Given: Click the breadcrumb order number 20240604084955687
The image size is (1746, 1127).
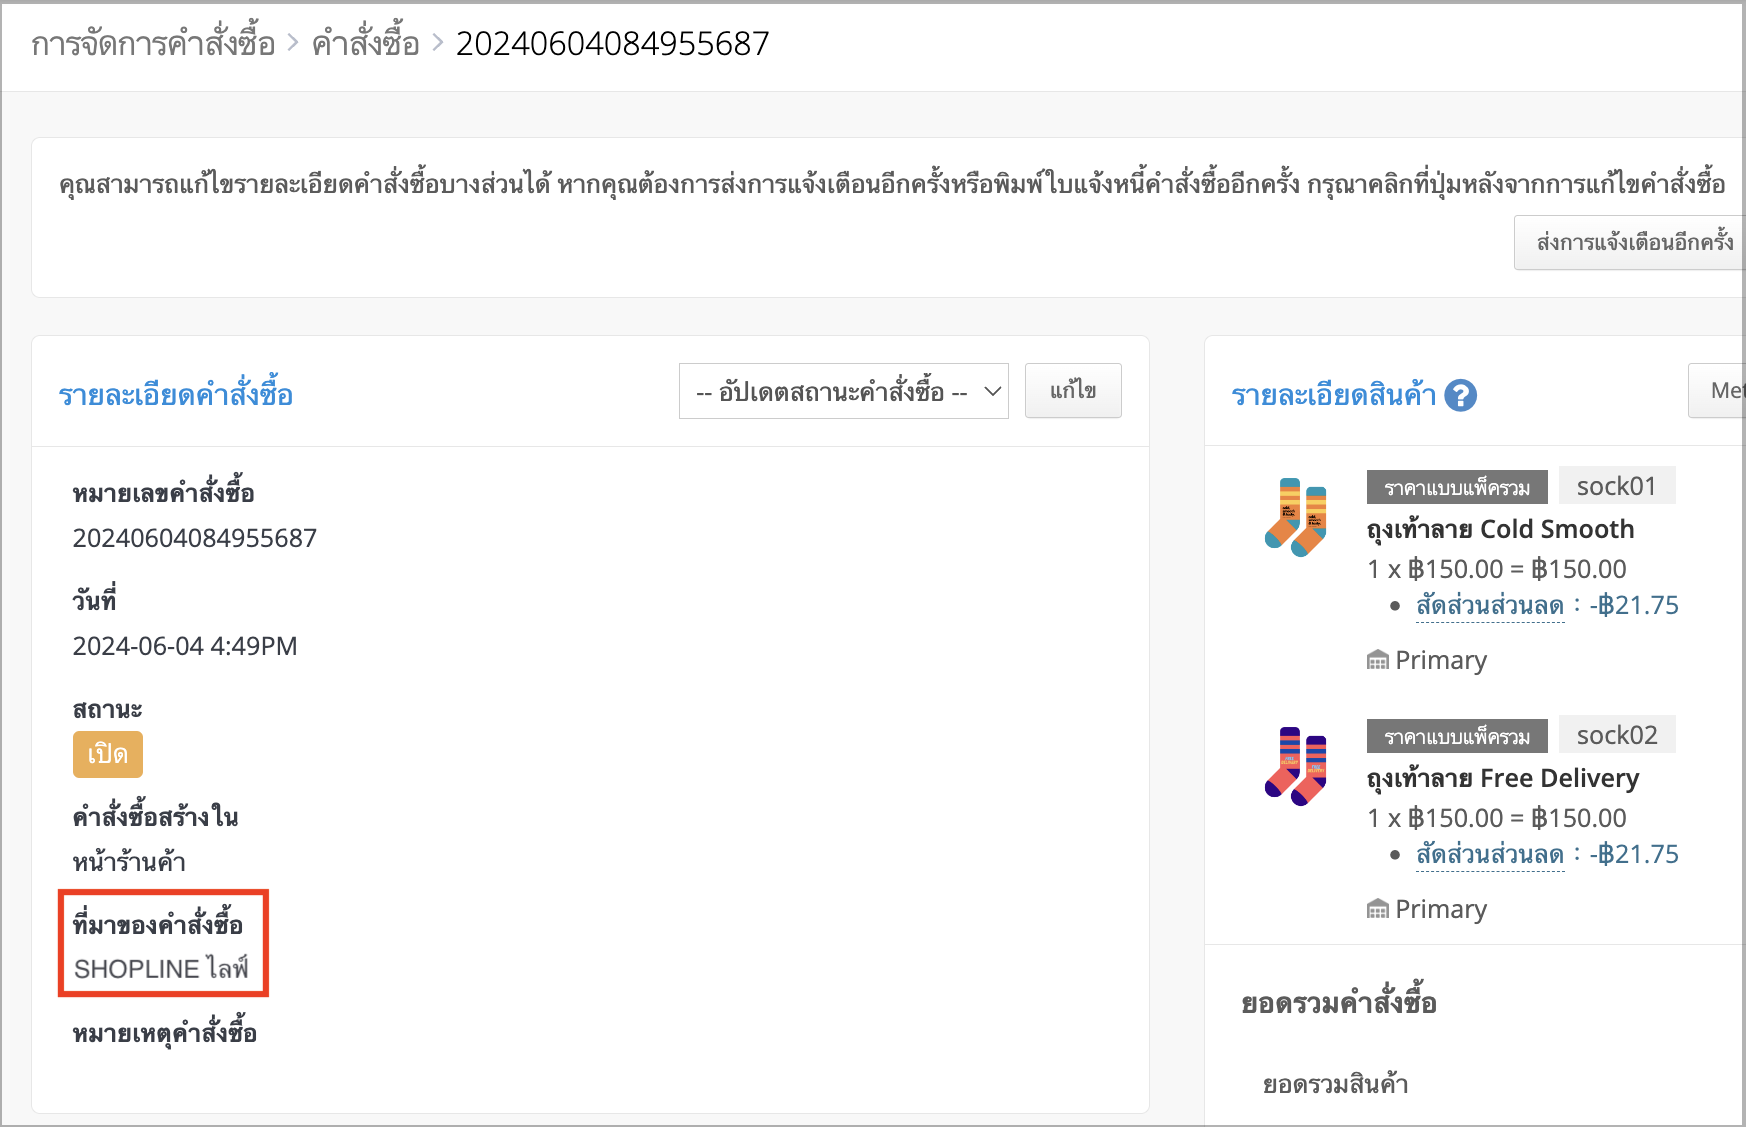Looking at the screenshot, I should (x=613, y=44).
